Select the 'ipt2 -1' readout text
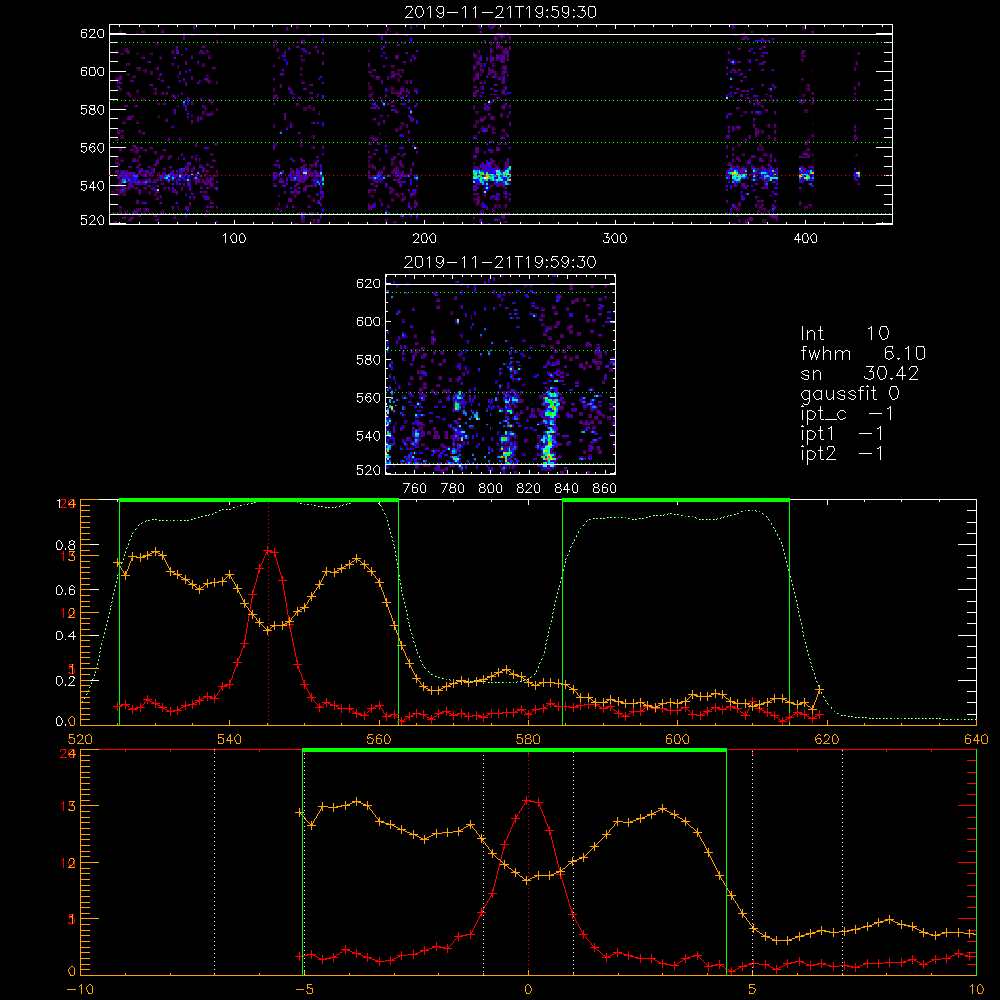 pos(842,453)
